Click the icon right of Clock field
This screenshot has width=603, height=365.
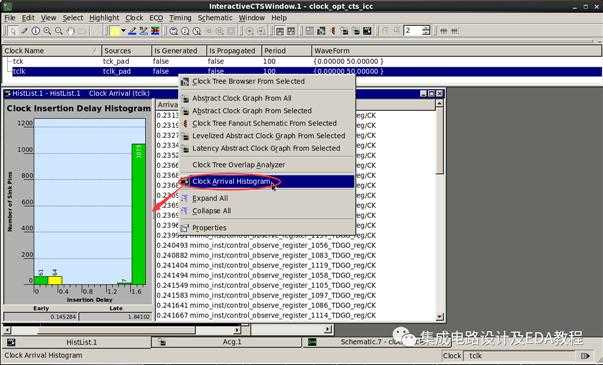pyautogui.click(x=585, y=356)
